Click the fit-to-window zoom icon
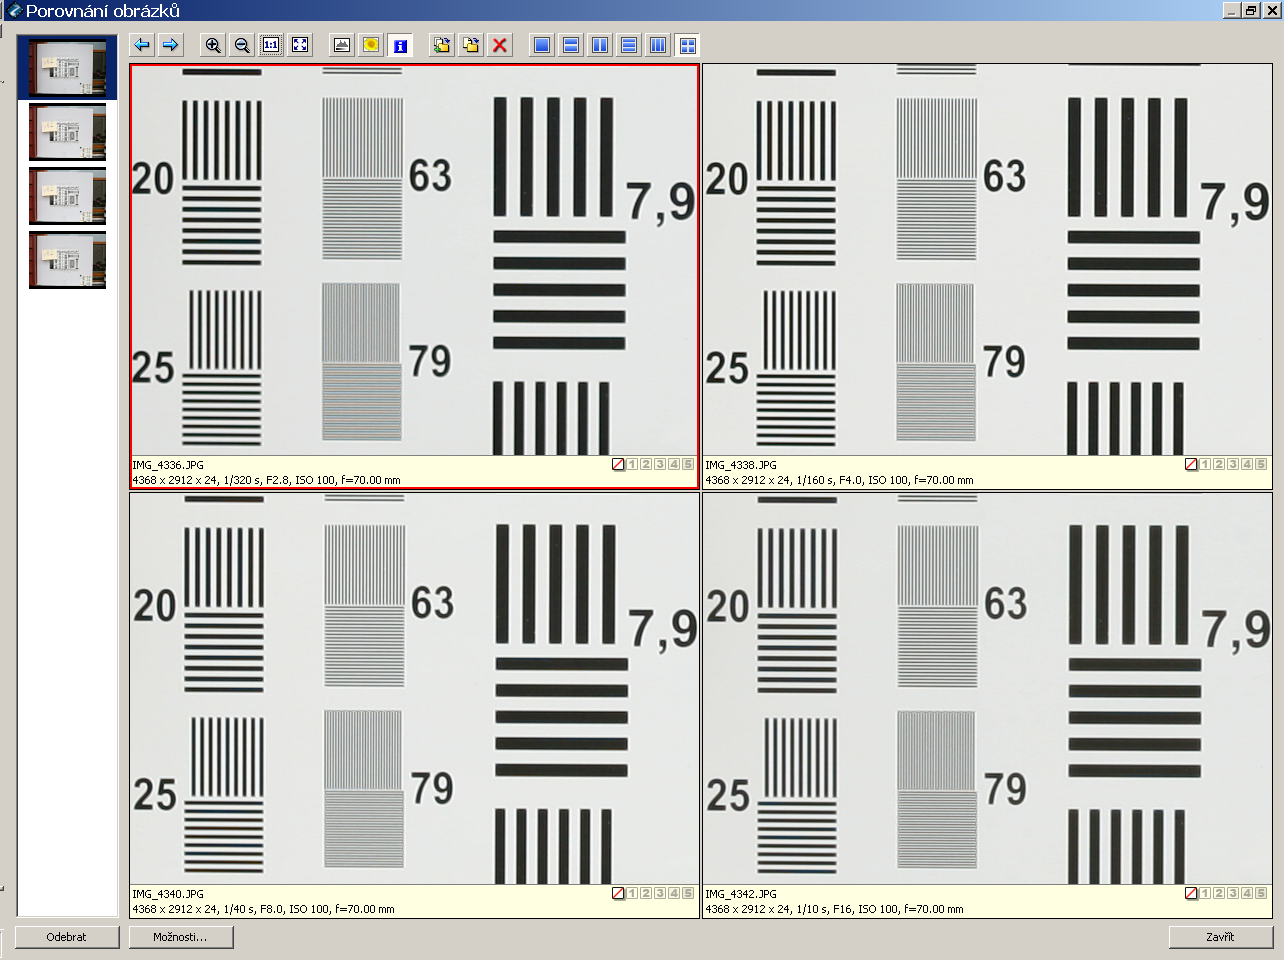Image resolution: width=1284 pixels, height=960 pixels. click(300, 45)
